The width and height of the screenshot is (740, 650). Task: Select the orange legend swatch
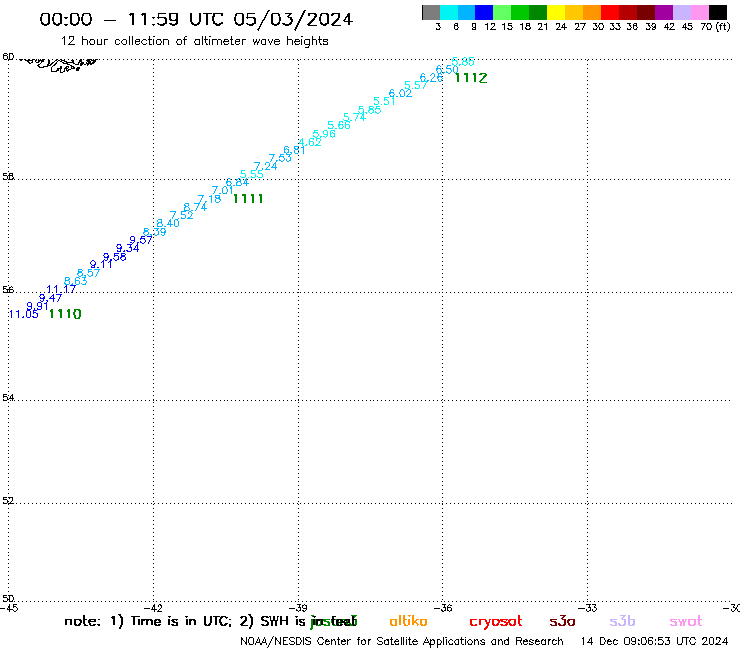(x=592, y=12)
